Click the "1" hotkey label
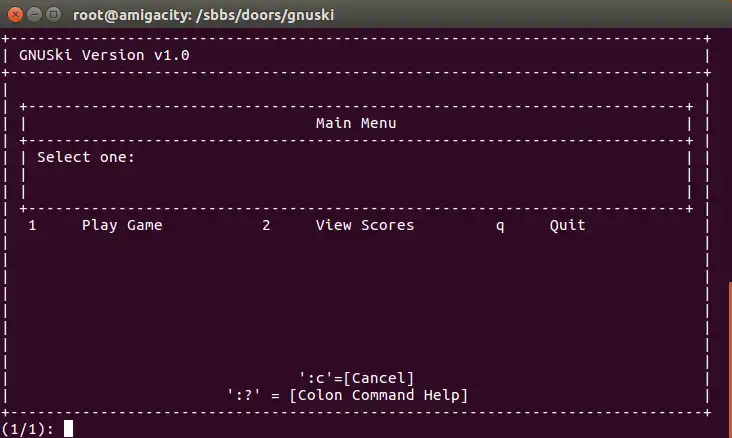 (x=32, y=226)
